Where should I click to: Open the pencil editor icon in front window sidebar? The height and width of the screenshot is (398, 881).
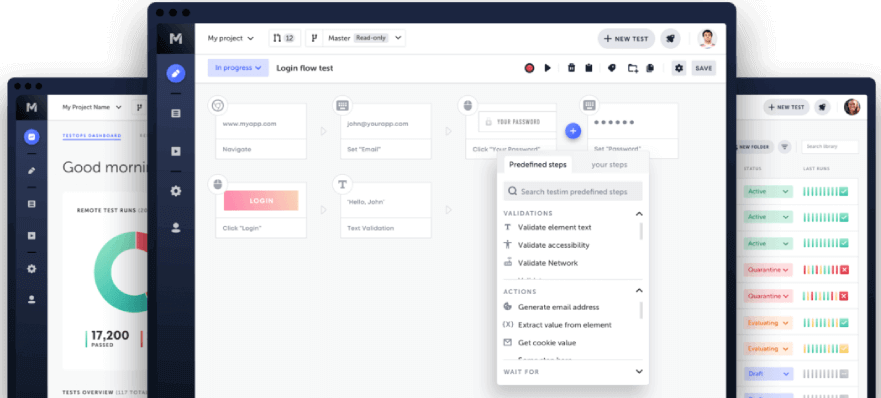point(176,73)
